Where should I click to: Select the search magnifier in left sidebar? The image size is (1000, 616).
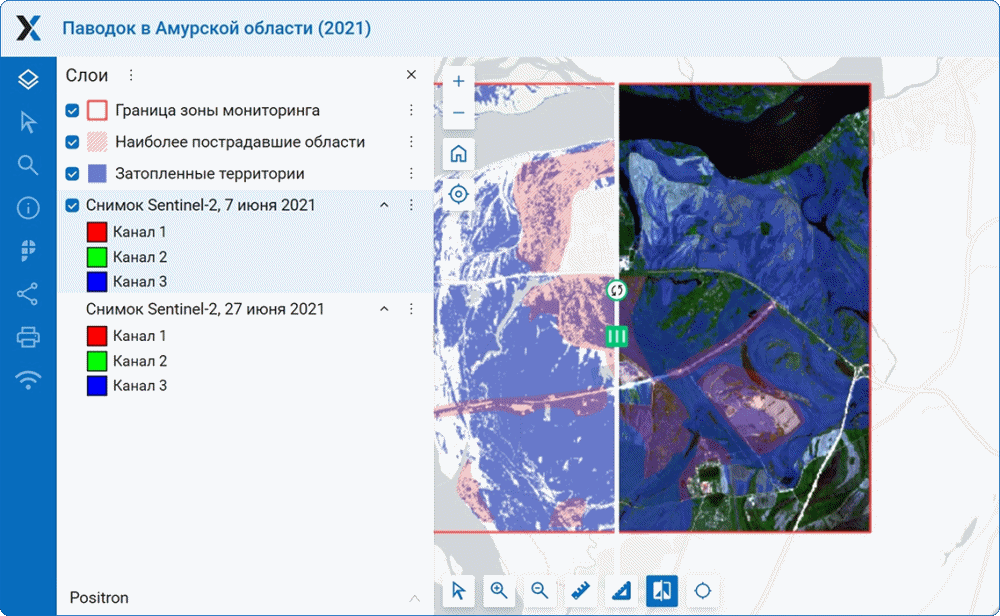coord(28,165)
